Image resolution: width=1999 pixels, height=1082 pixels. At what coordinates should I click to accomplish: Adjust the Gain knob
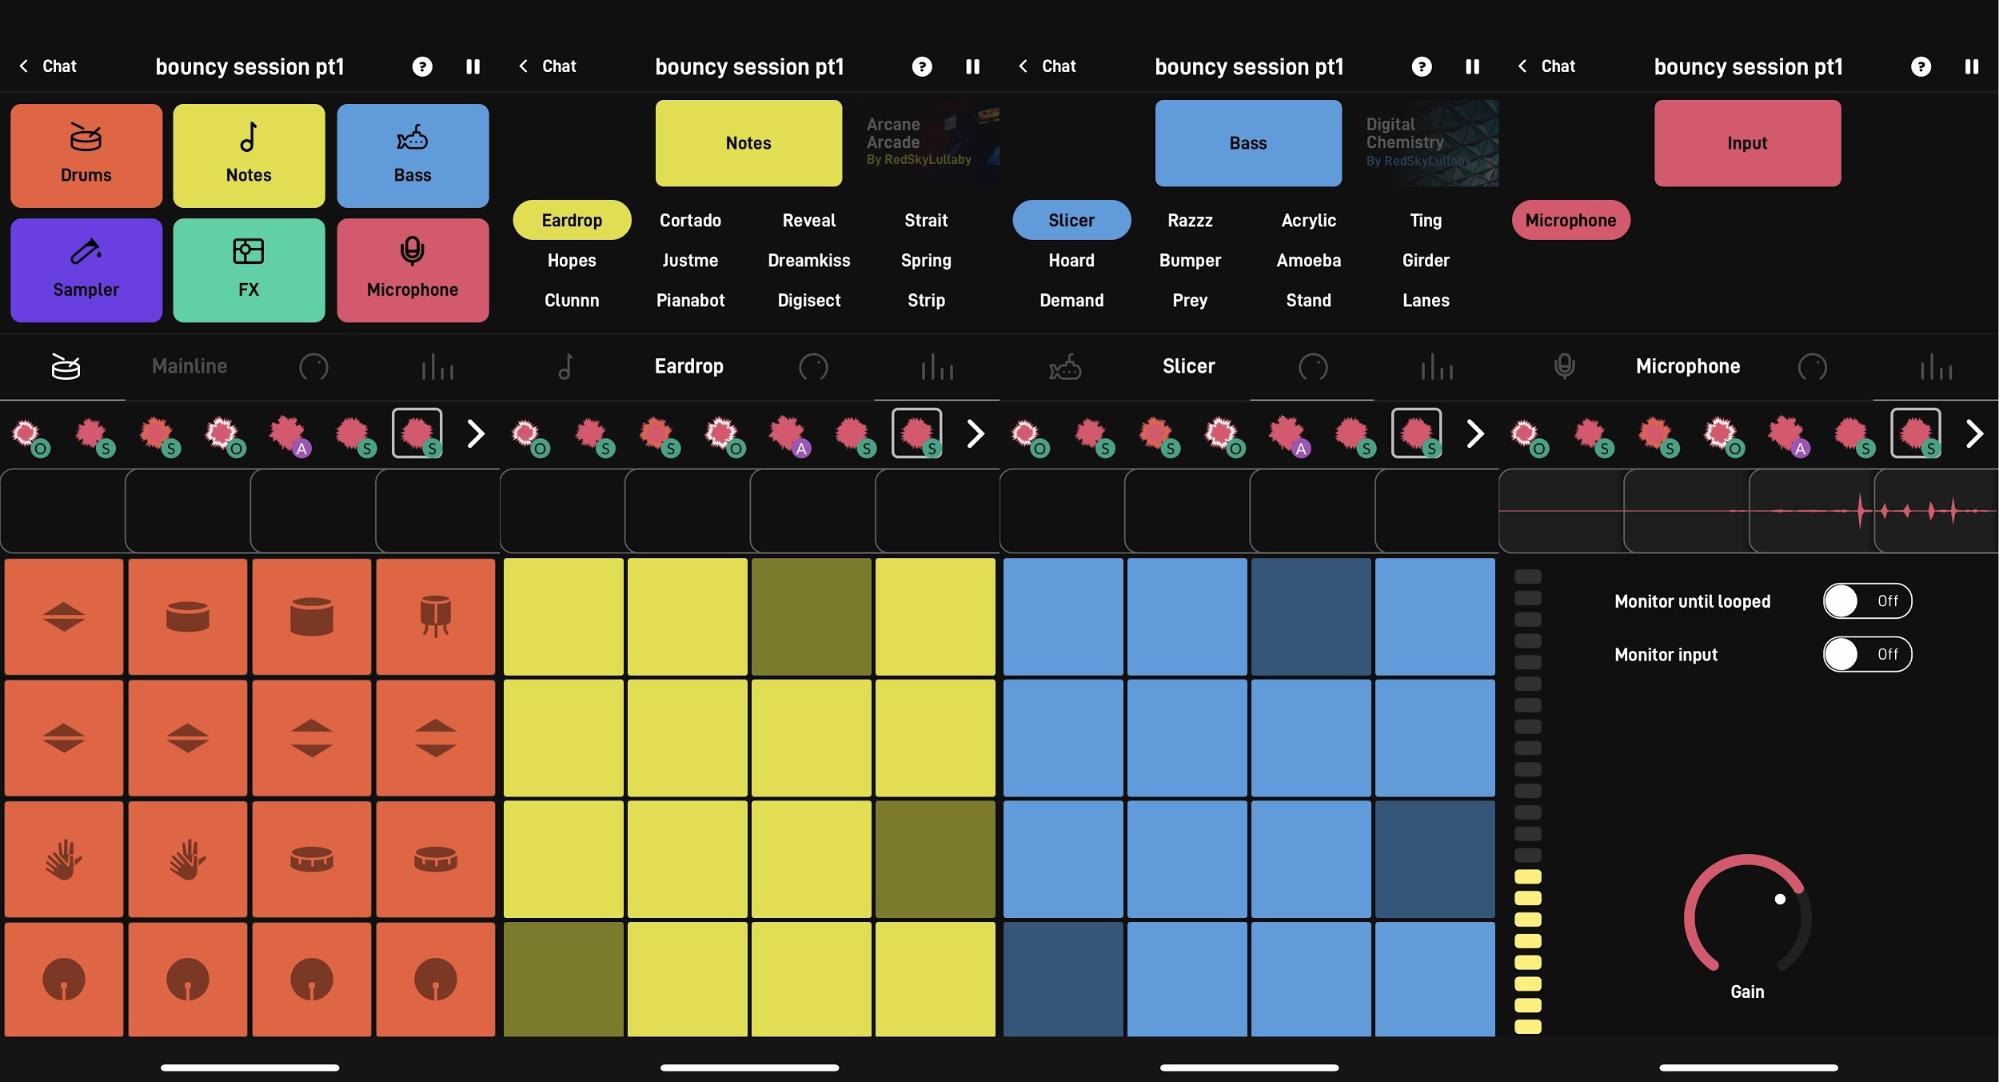[1747, 915]
